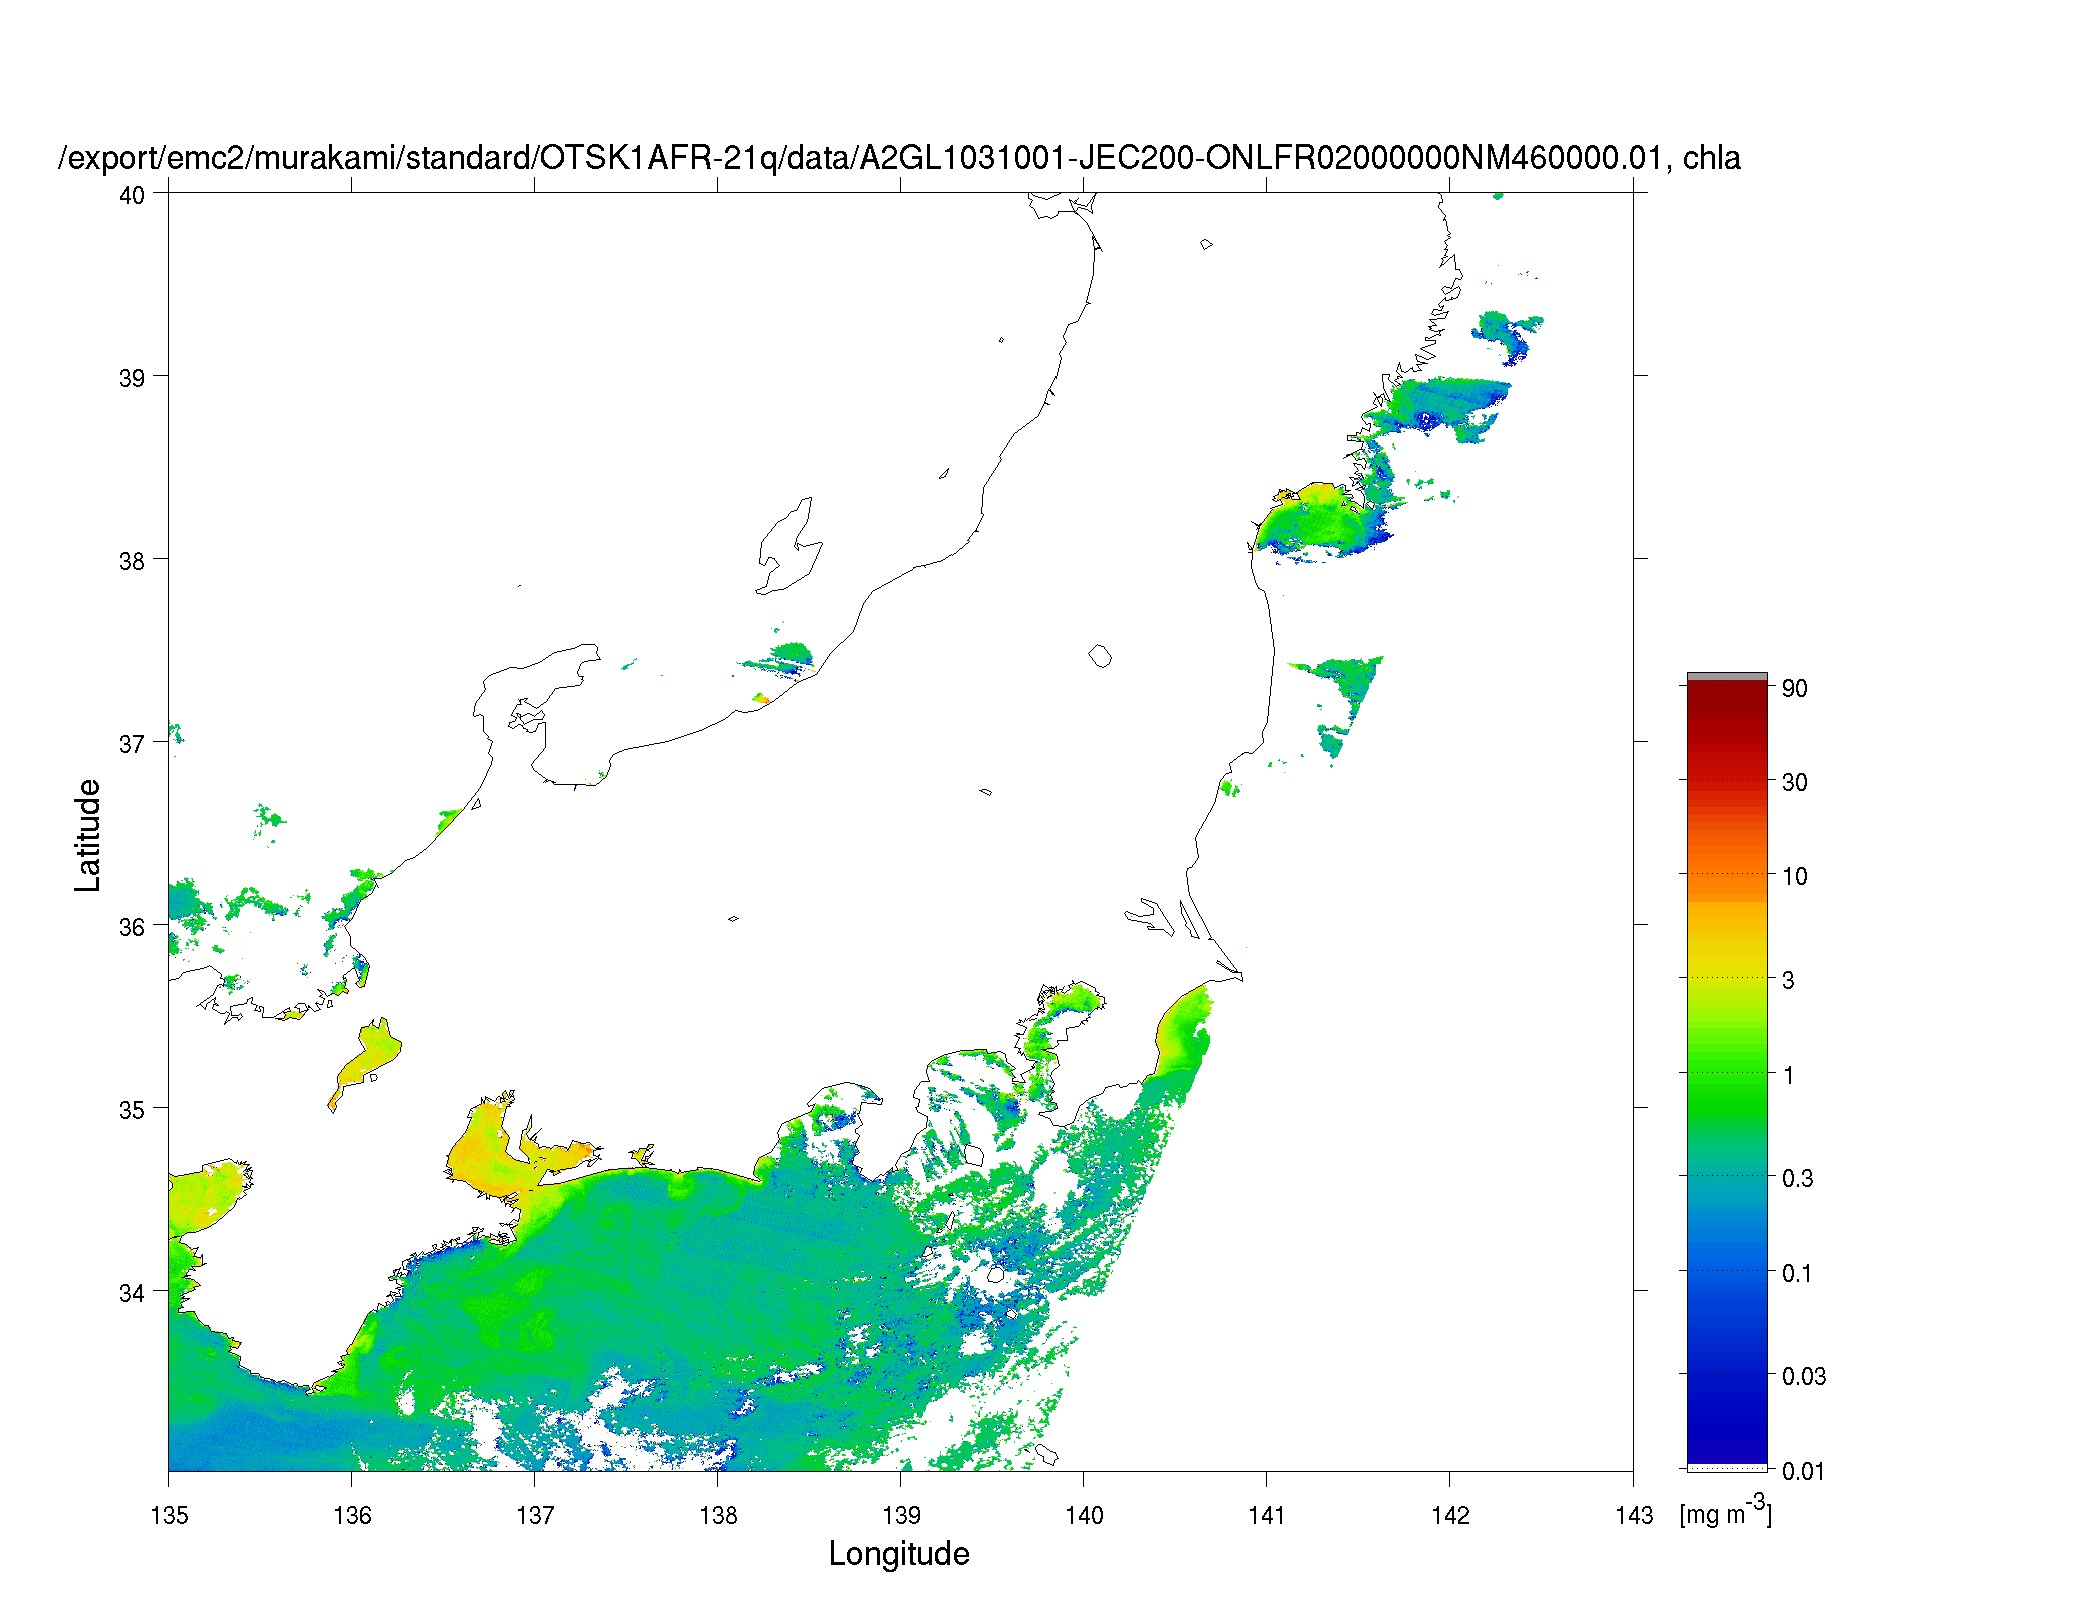Click colorbar tick label '0.03'

(1803, 1376)
